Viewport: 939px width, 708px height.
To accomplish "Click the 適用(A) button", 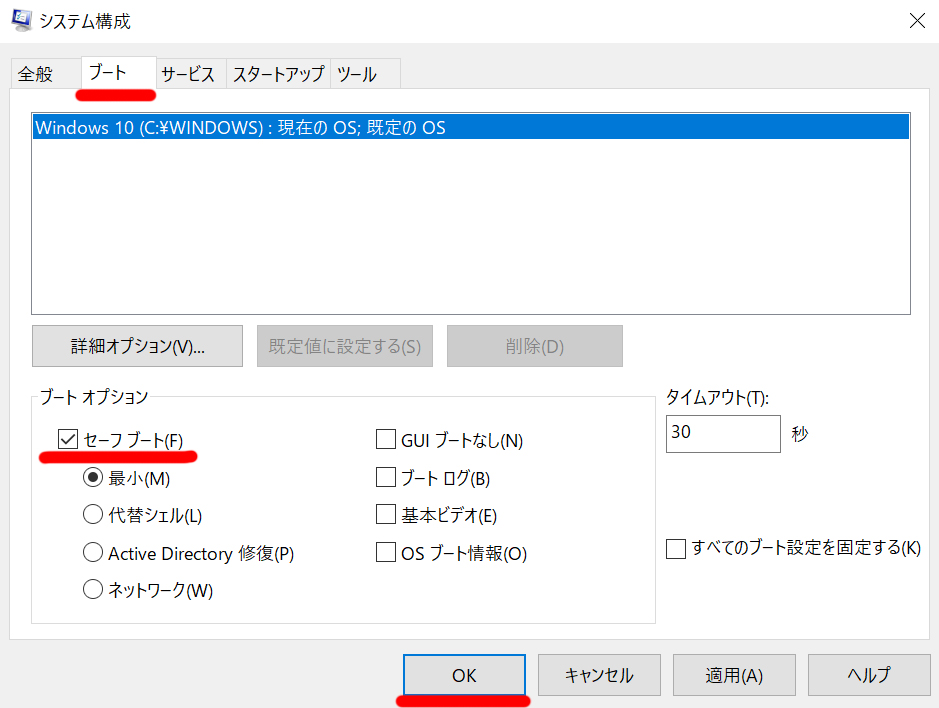I will coord(734,676).
